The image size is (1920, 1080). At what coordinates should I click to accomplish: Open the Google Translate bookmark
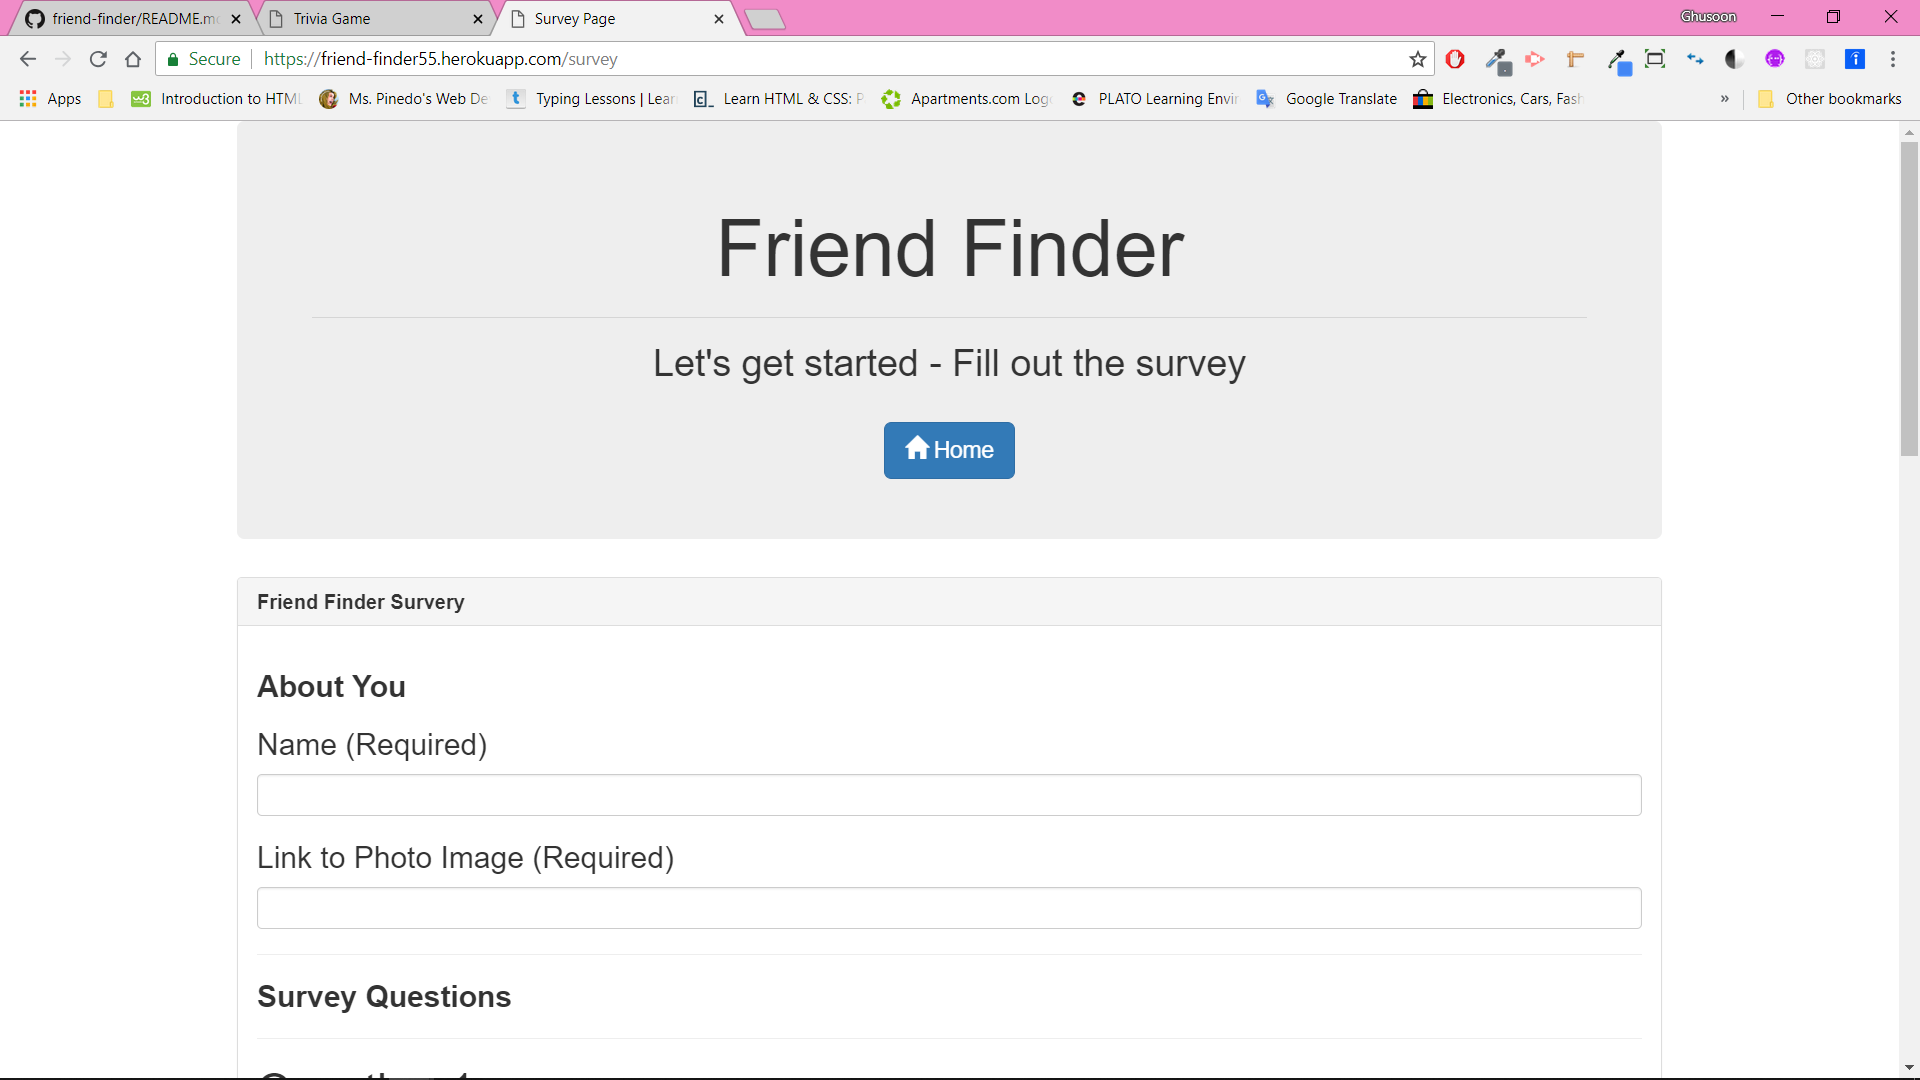[x=1327, y=98]
